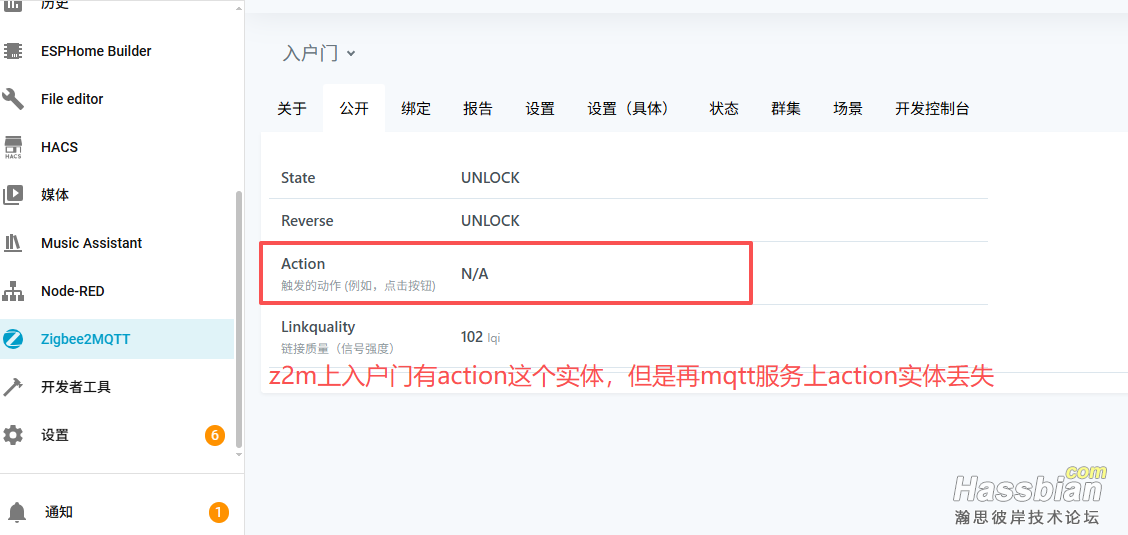Click the 媒体 media play icon
This screenshot has height=535, width=1128.
point(13,195)
